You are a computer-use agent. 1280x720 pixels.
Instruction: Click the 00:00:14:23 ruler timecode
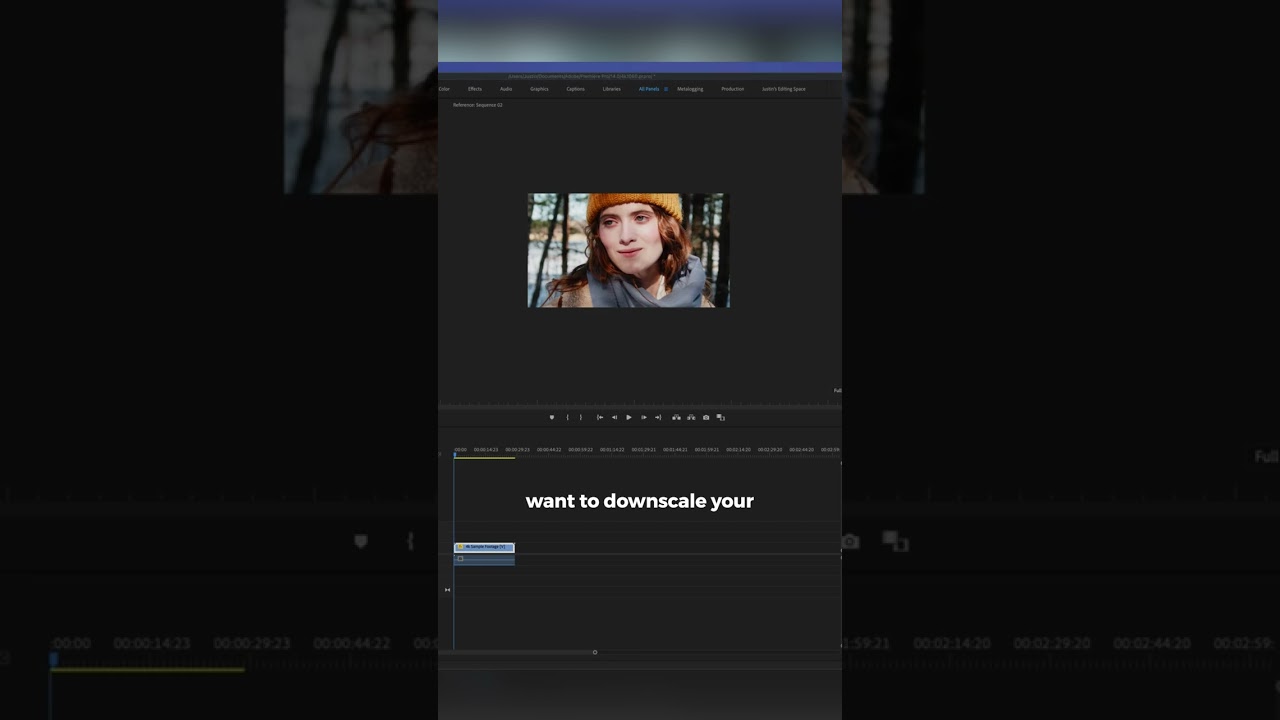pos(486,450)
